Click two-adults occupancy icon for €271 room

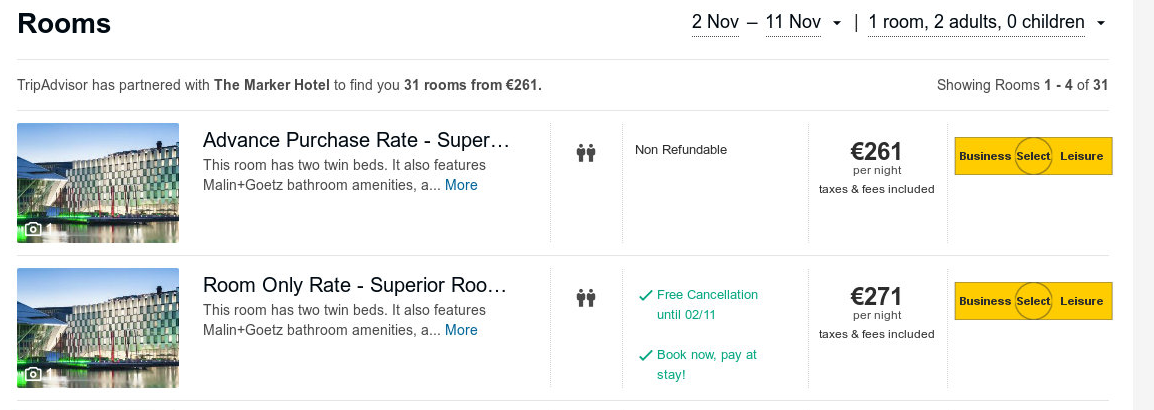(x=586, y=298)
